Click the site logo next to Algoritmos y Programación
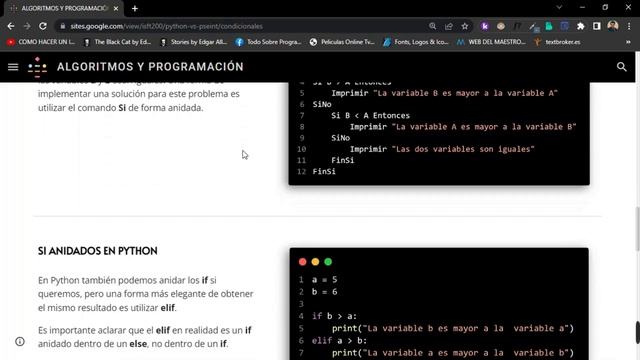640x360 pixels. (37, 67)
